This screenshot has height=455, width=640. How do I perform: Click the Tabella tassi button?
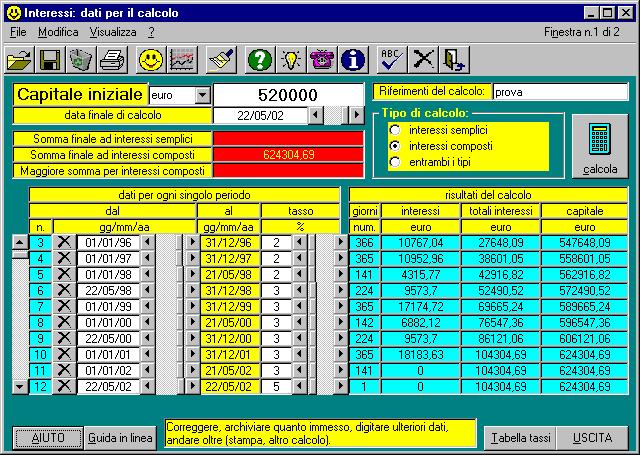pyautogui.click(x=519, y=438)
